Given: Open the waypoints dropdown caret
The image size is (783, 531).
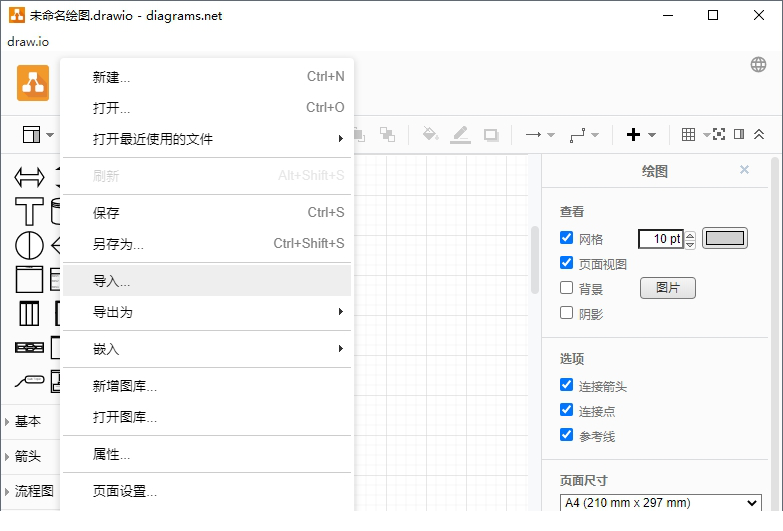Looking at the screenshot, I should point(595,135).
